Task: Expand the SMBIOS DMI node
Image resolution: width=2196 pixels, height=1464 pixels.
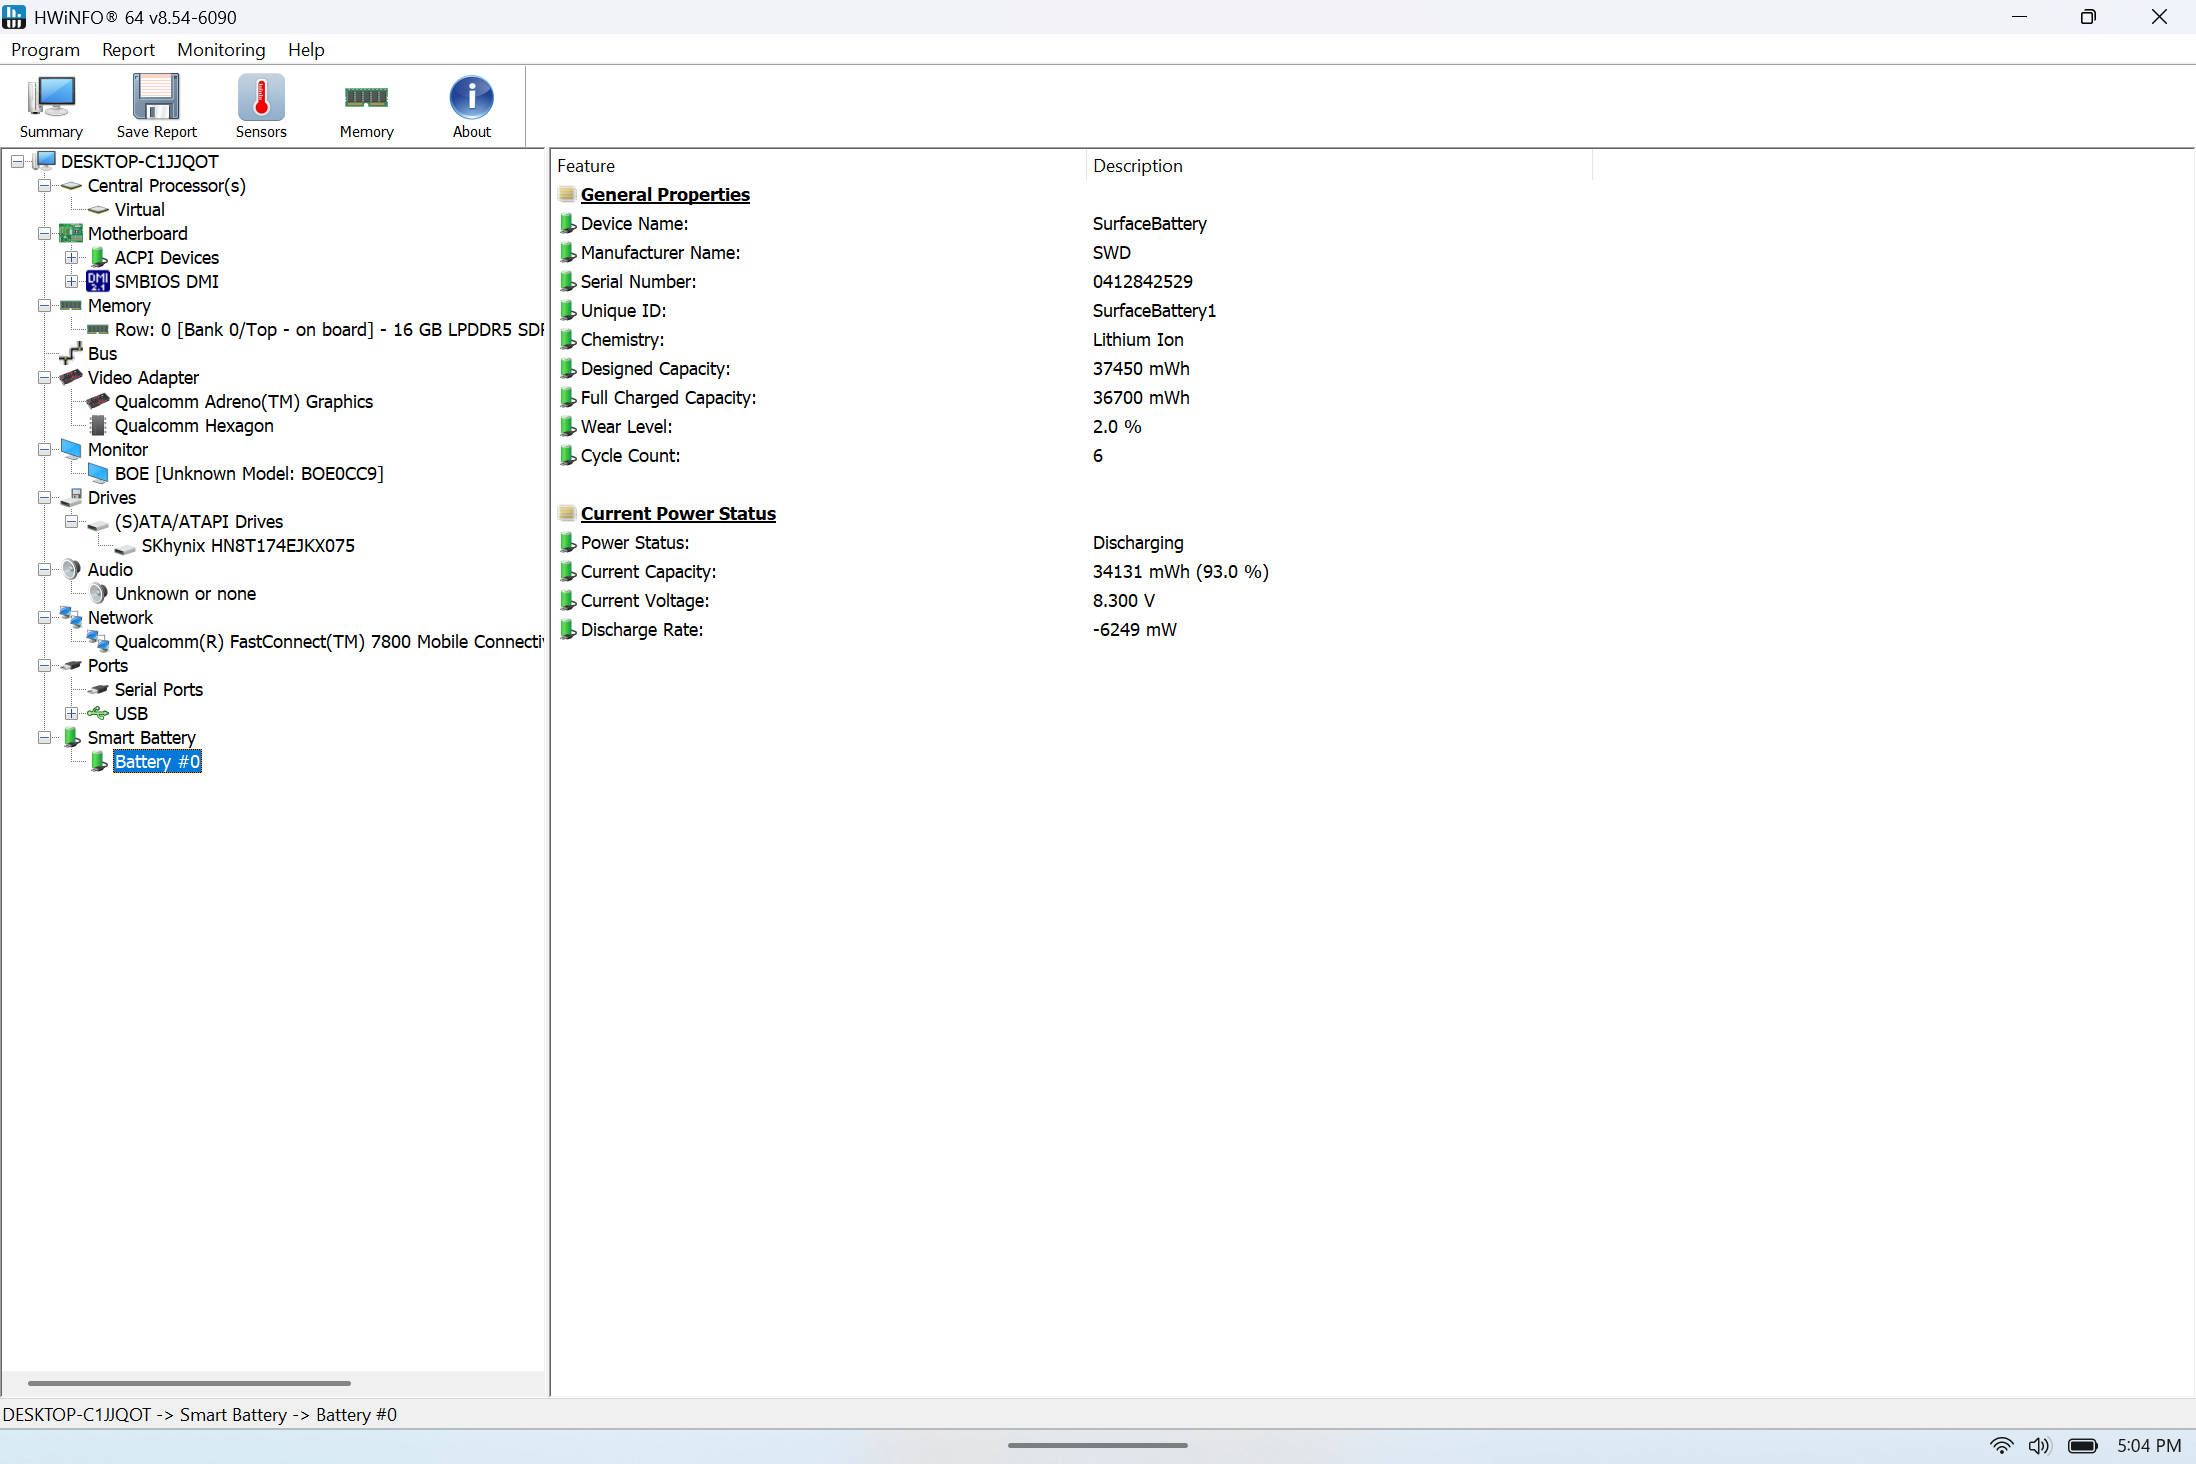Action: pos(72,281)
